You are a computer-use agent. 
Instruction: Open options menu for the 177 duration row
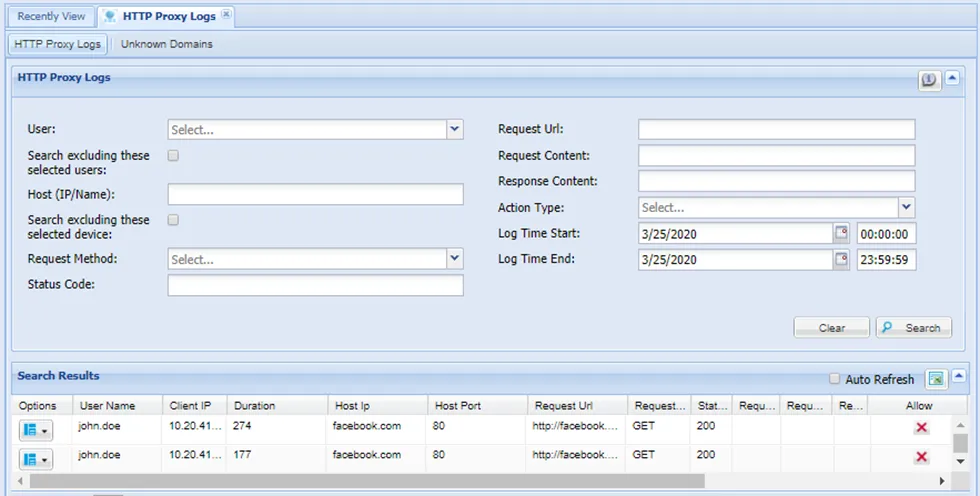coord(36,460)
